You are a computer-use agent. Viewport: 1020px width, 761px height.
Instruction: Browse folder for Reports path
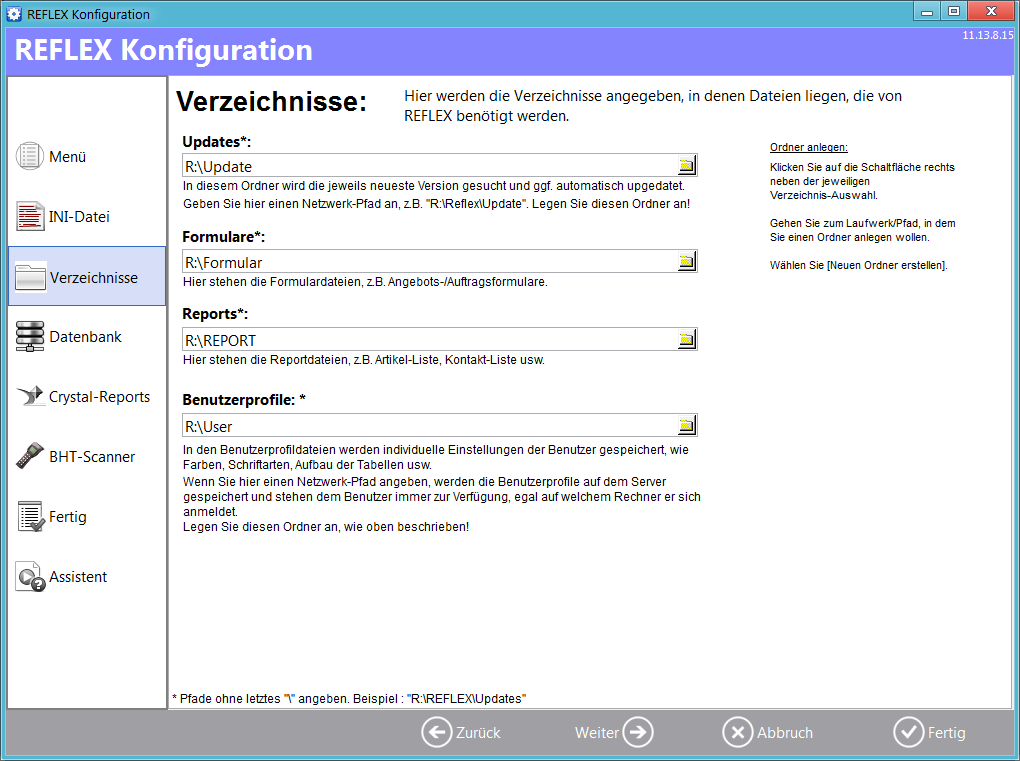pyautogui.click(x=686, y=340)
